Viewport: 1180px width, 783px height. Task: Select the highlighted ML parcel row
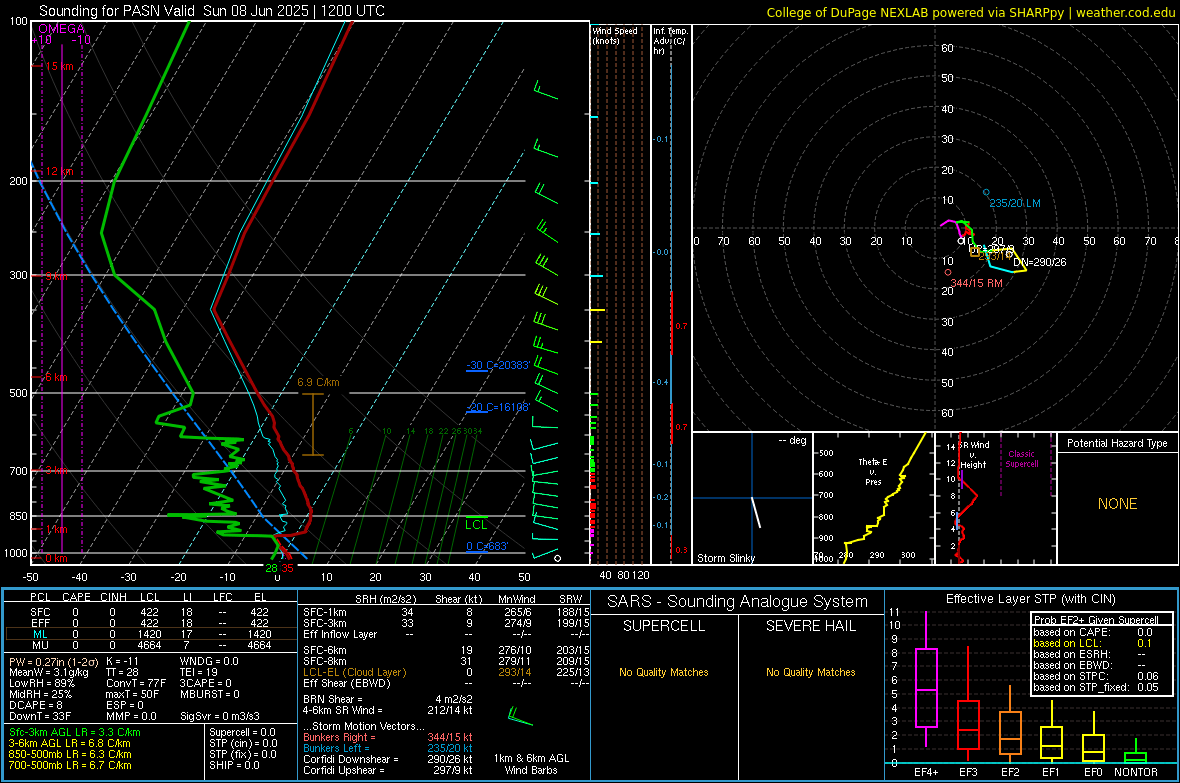(x=149, y=634)
